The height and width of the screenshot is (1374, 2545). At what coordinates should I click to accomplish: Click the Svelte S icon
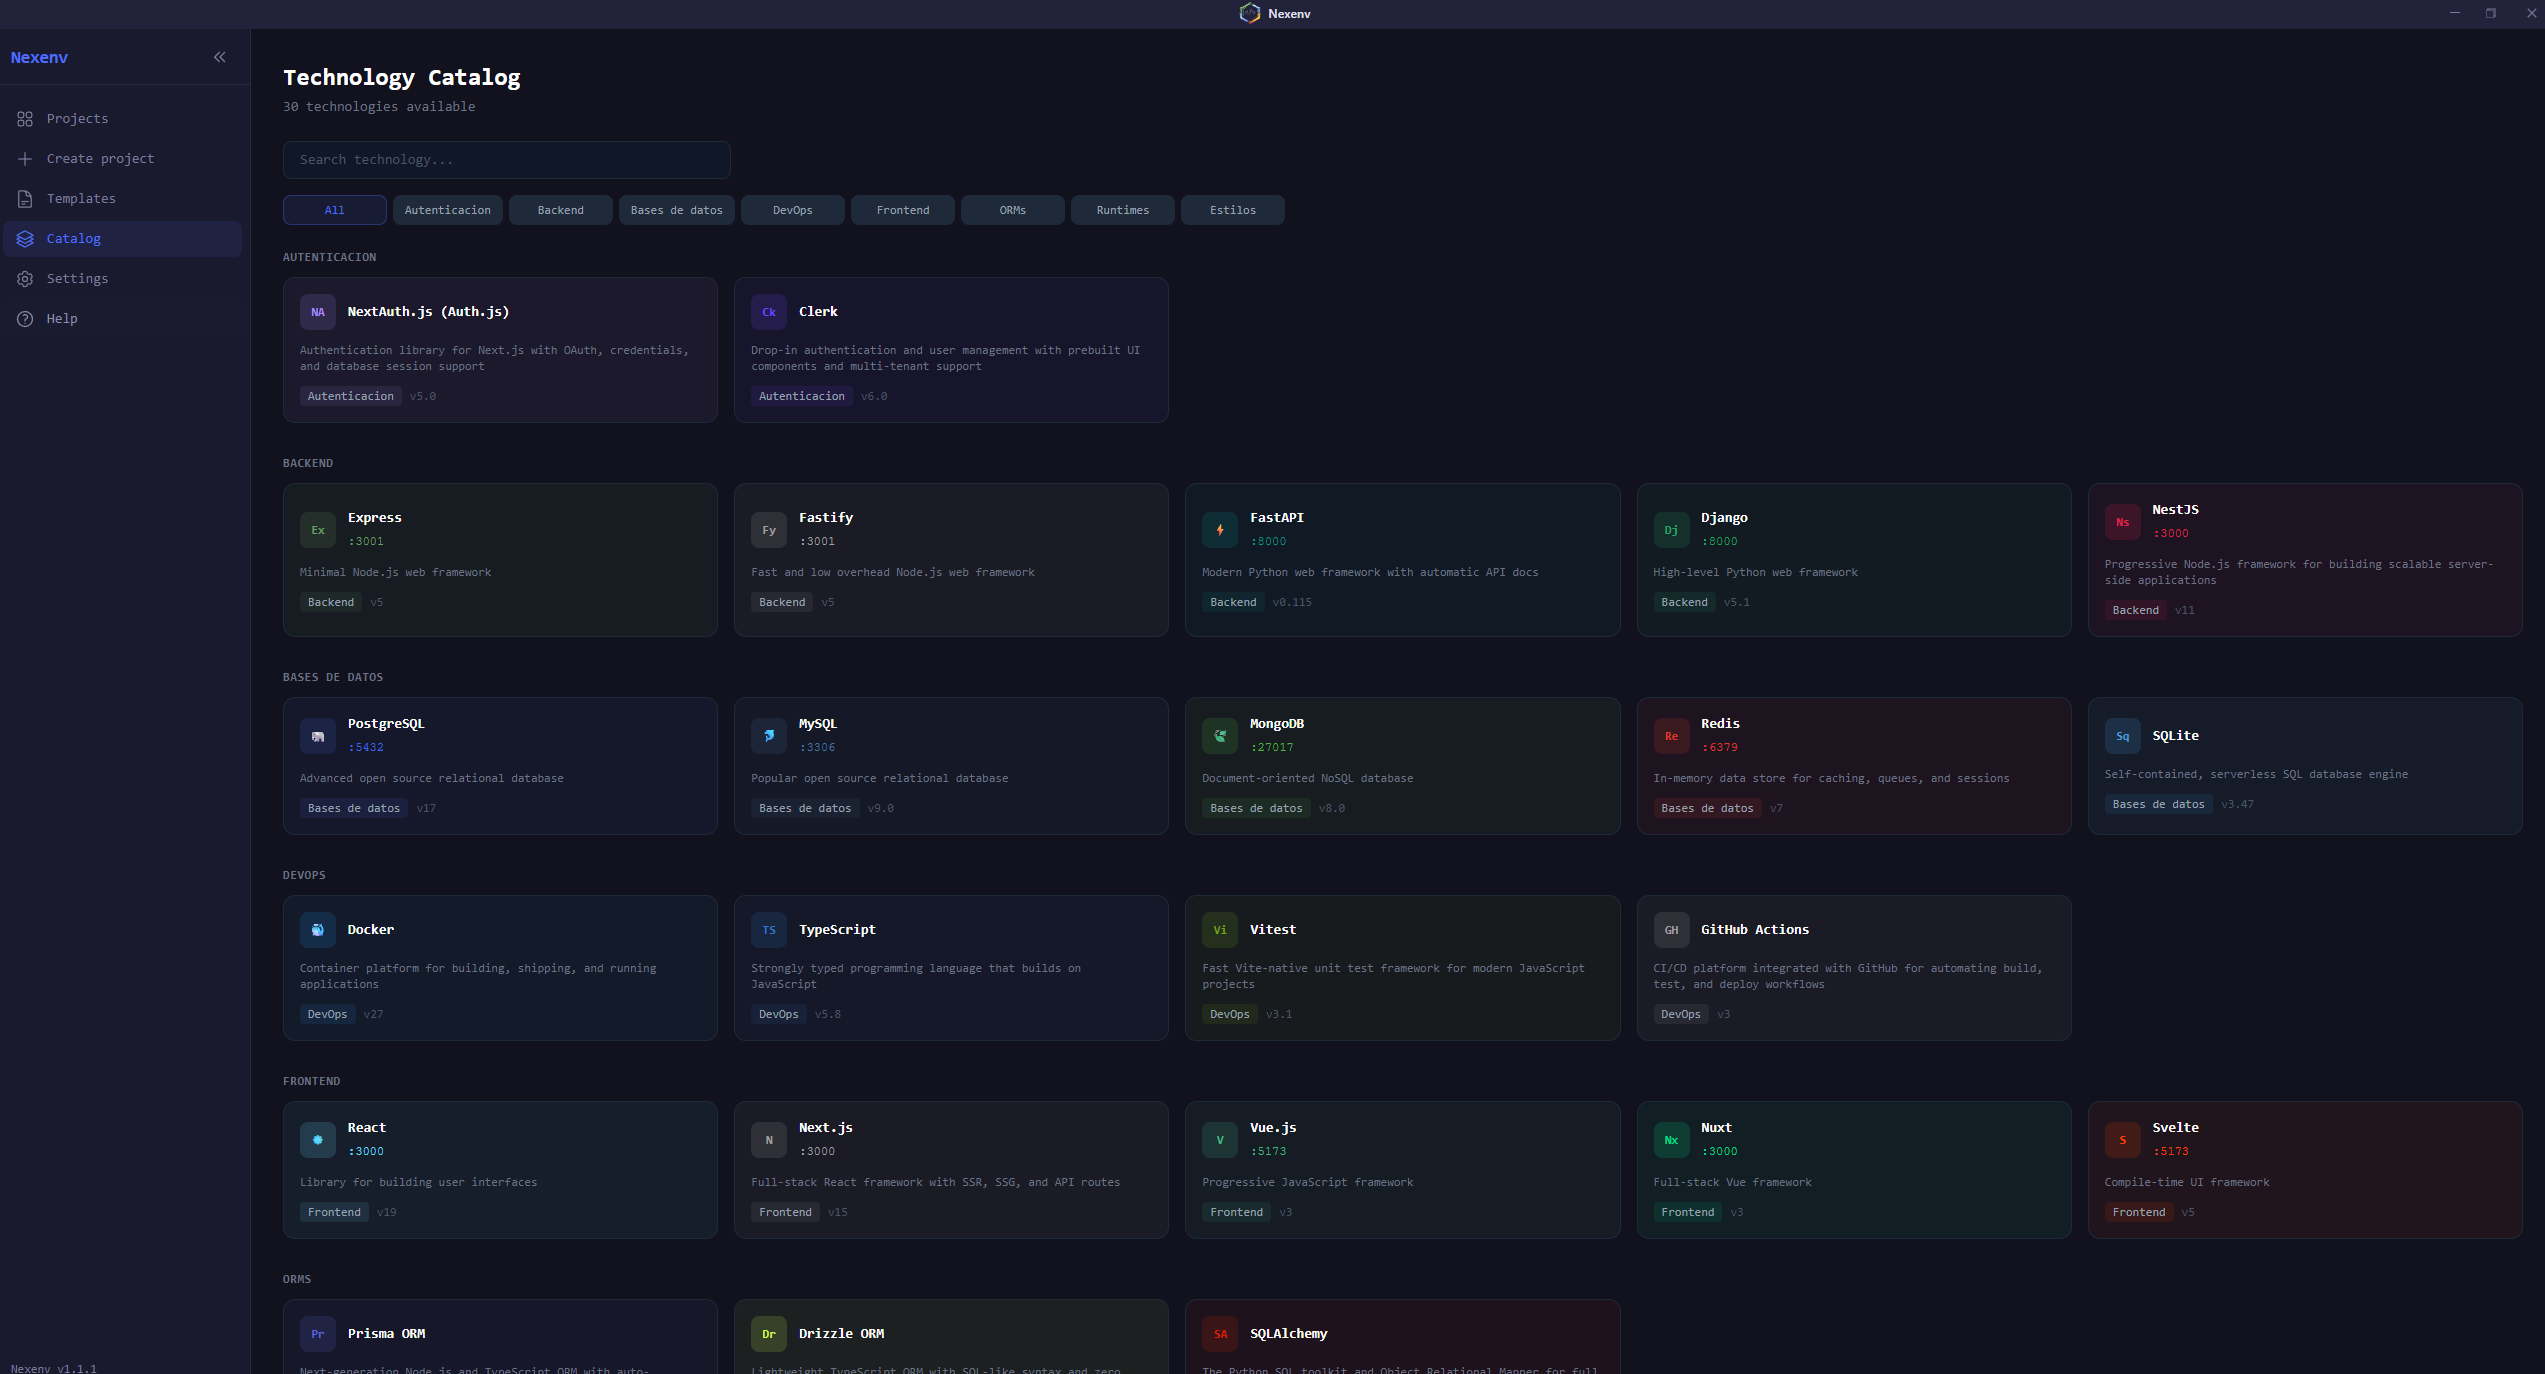[2122, 1140]
